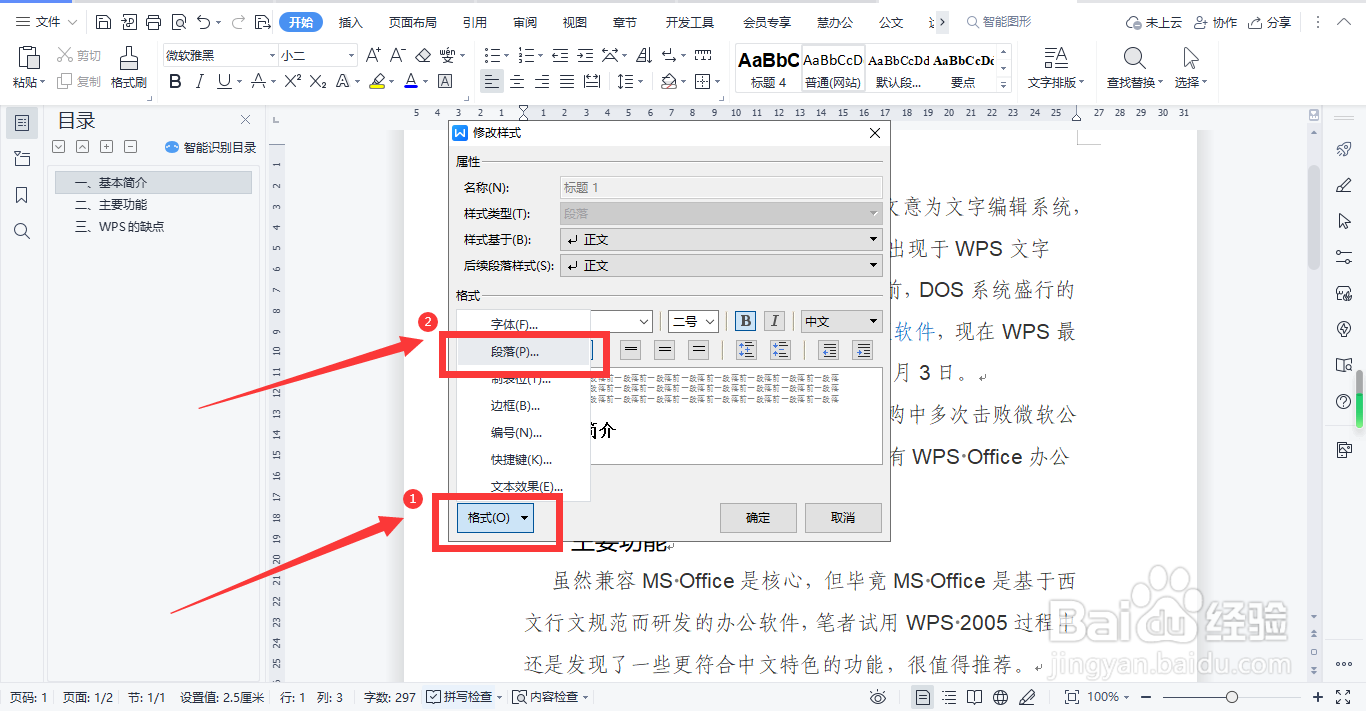Open the 格式(O) dropdown button
The image size is (1366, 711).
(495, 518)
